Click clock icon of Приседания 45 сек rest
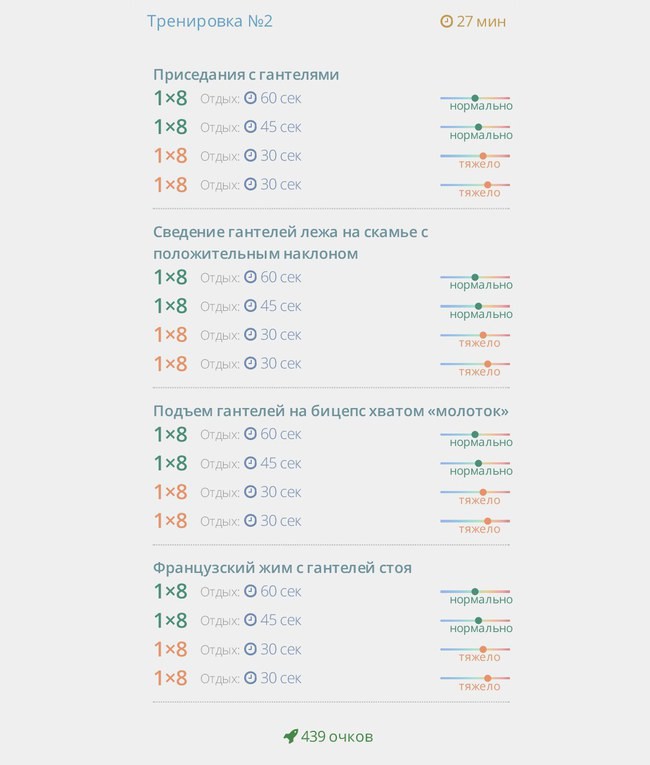This screenshot has width=650, height=765. click(250, 126)
